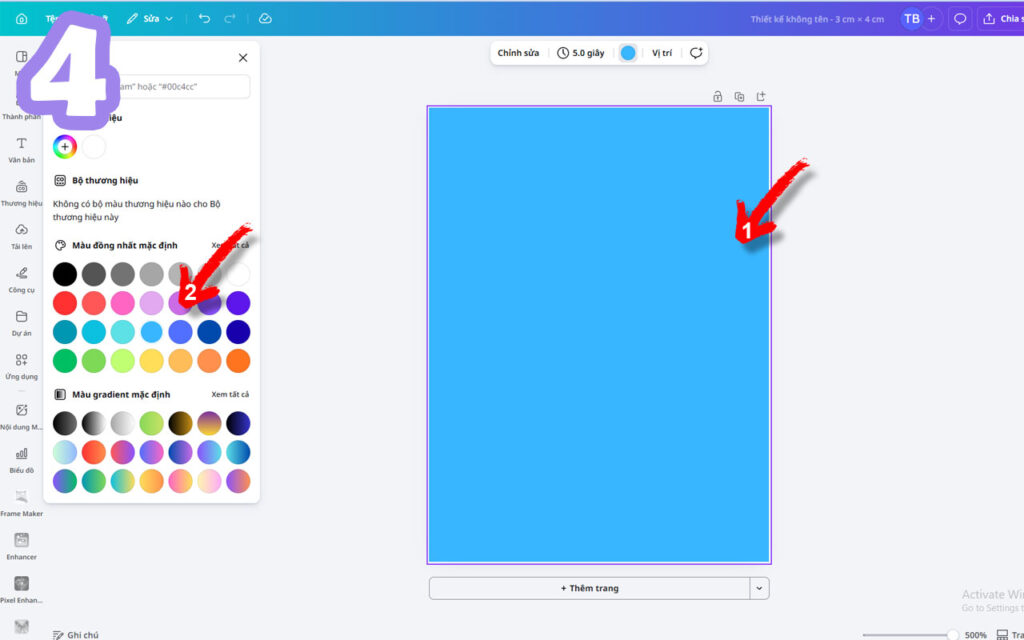Launch the Pixel Enhan... app
The height and width of the screenshot is (640, 1024).
pos(22,590)
